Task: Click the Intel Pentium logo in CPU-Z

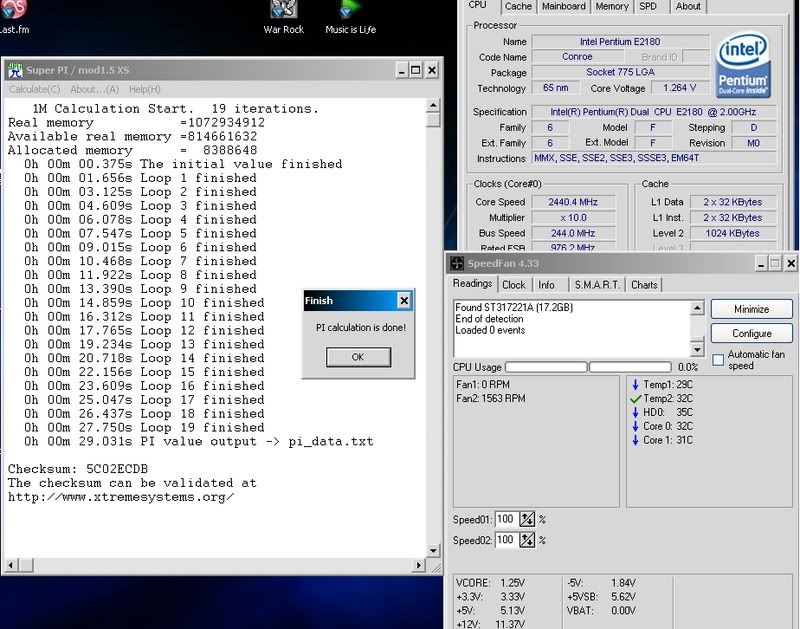Action: (x=742, y=65)
